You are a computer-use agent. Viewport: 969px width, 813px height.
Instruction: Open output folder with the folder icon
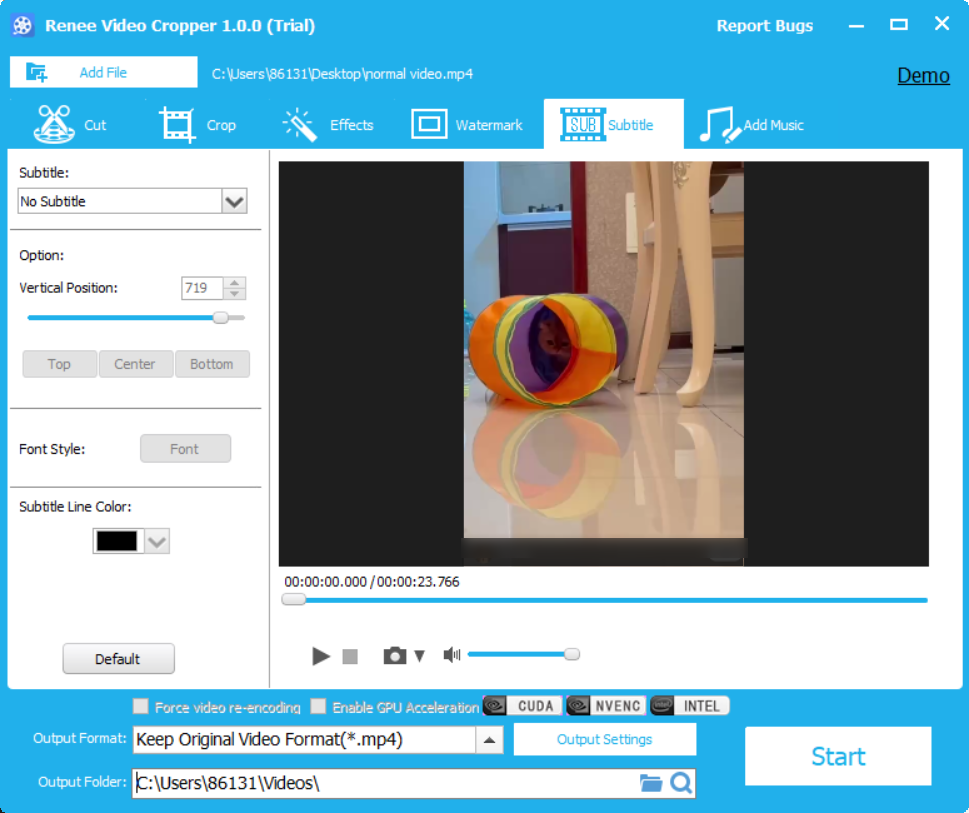[x=651, y=783]
